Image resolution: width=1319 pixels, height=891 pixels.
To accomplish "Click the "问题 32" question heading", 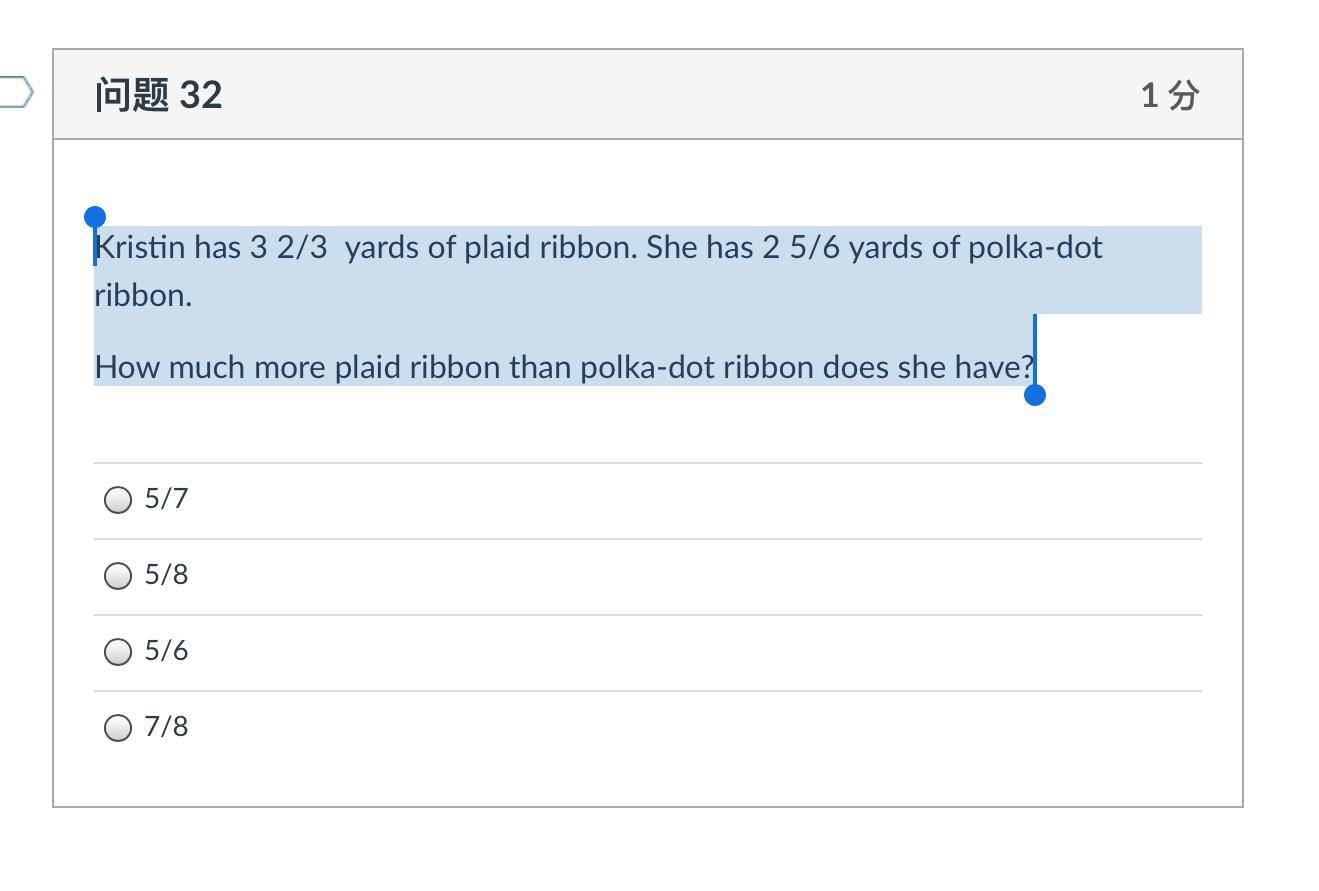I will coord(158,95).
